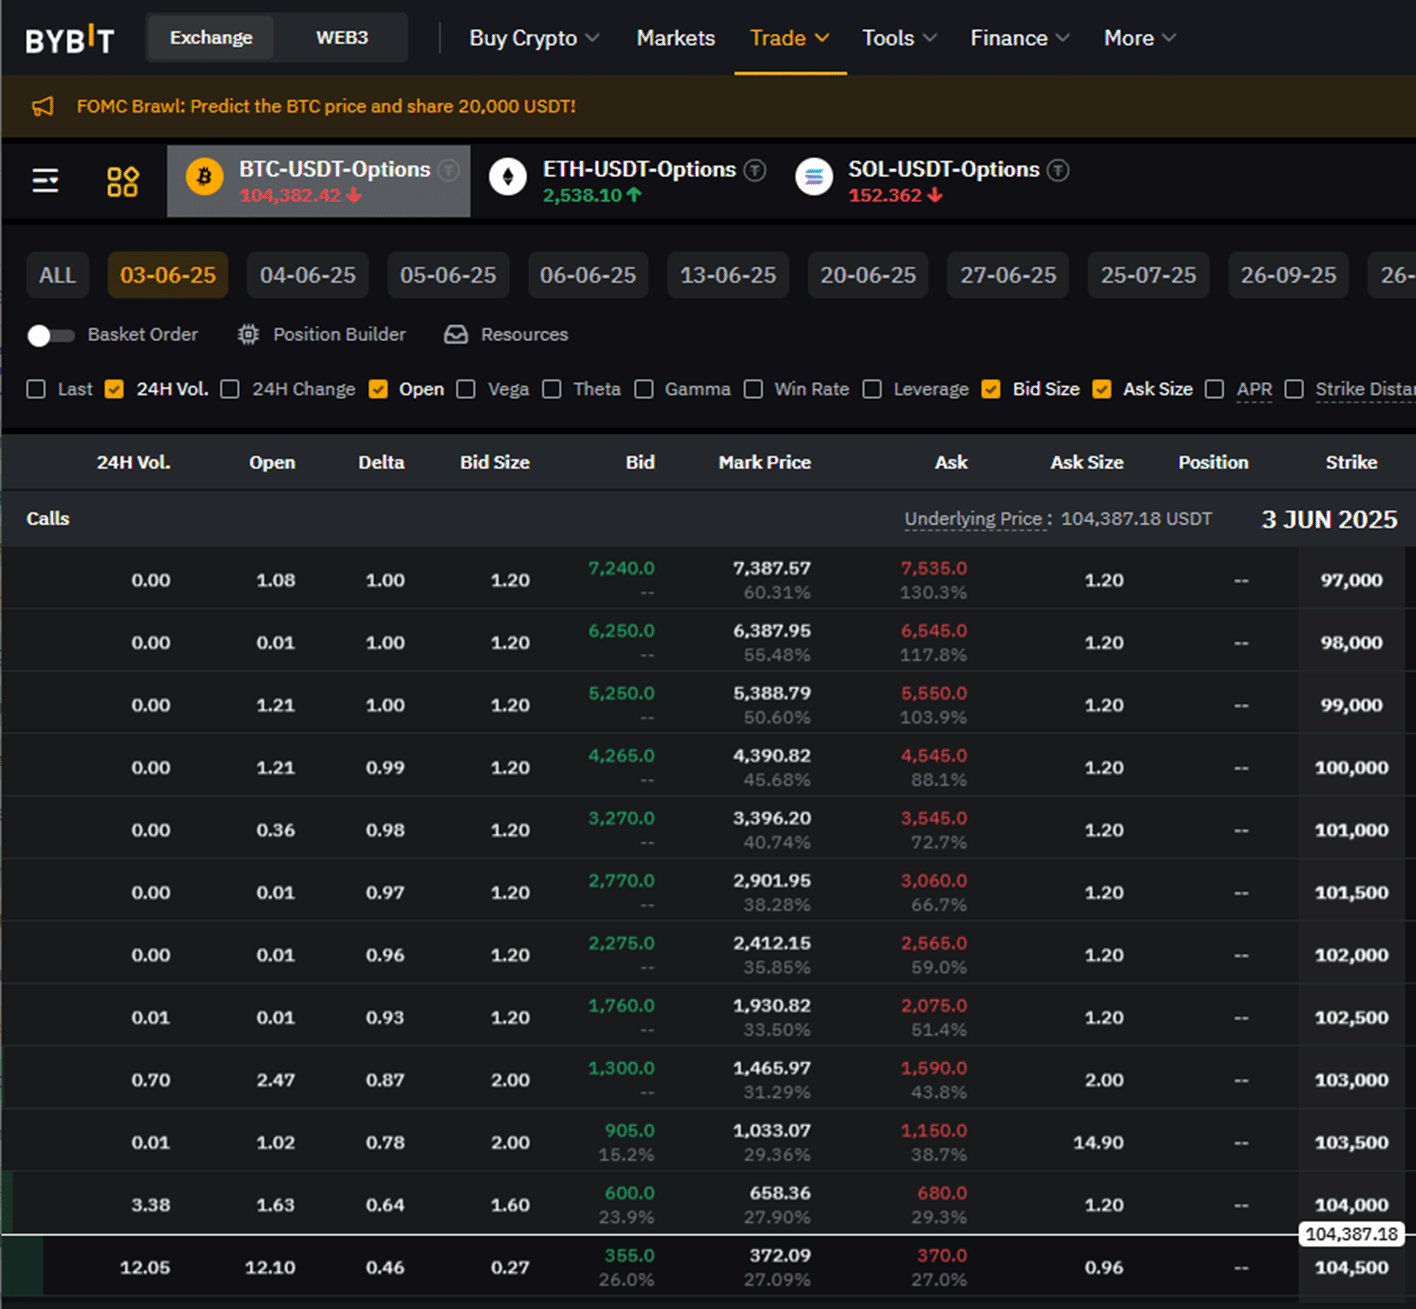Click the Solana coin icon
Image resolution: width=1416 pixels, height=1309 pixels.
[x=814, y=177]
